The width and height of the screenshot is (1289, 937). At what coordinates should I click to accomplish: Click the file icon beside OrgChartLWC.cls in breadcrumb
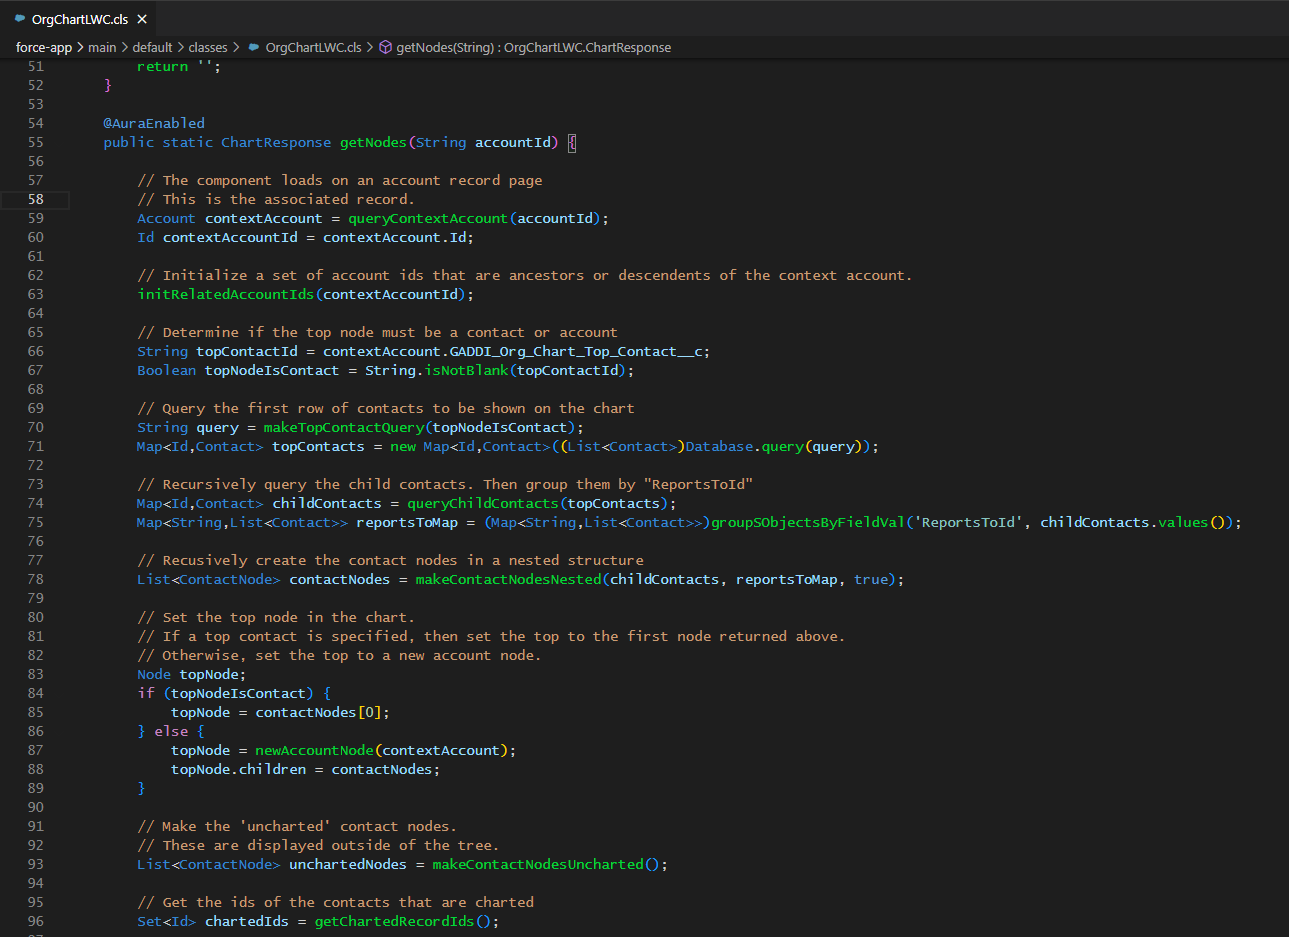[x=252, y=47]
